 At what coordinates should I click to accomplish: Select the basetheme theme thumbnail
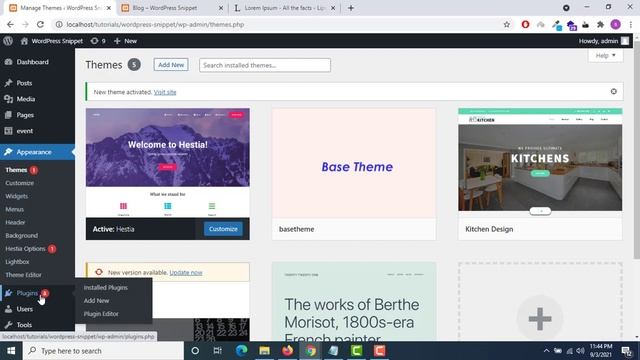pyautogui.click(x=354, y=163)
